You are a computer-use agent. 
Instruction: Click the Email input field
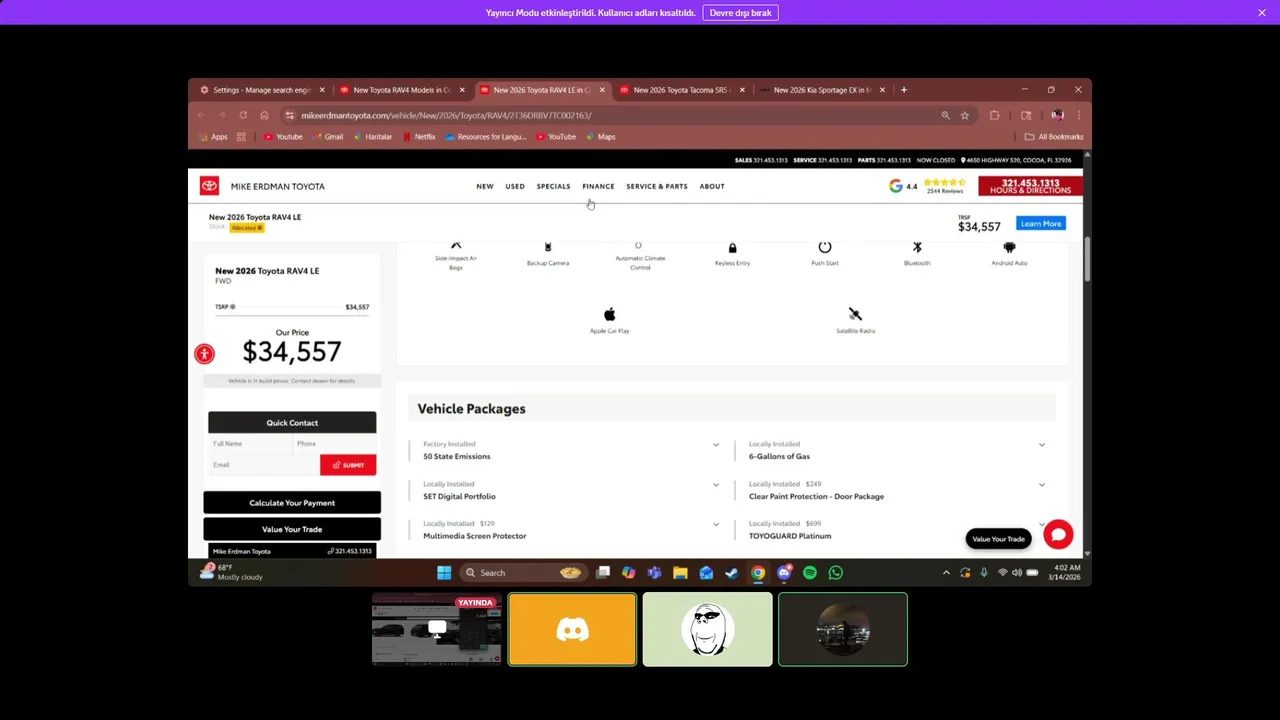[x=264, y=465]
